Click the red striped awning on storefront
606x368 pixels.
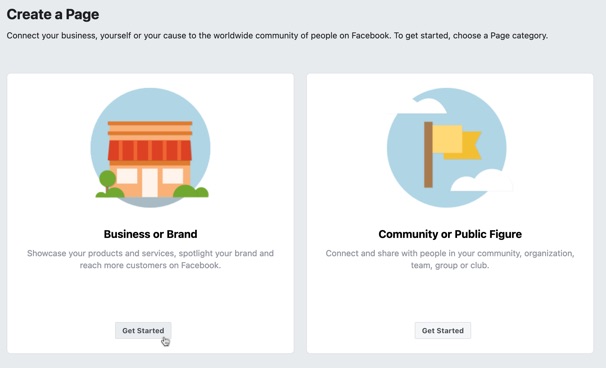click(x=150, y=150)
